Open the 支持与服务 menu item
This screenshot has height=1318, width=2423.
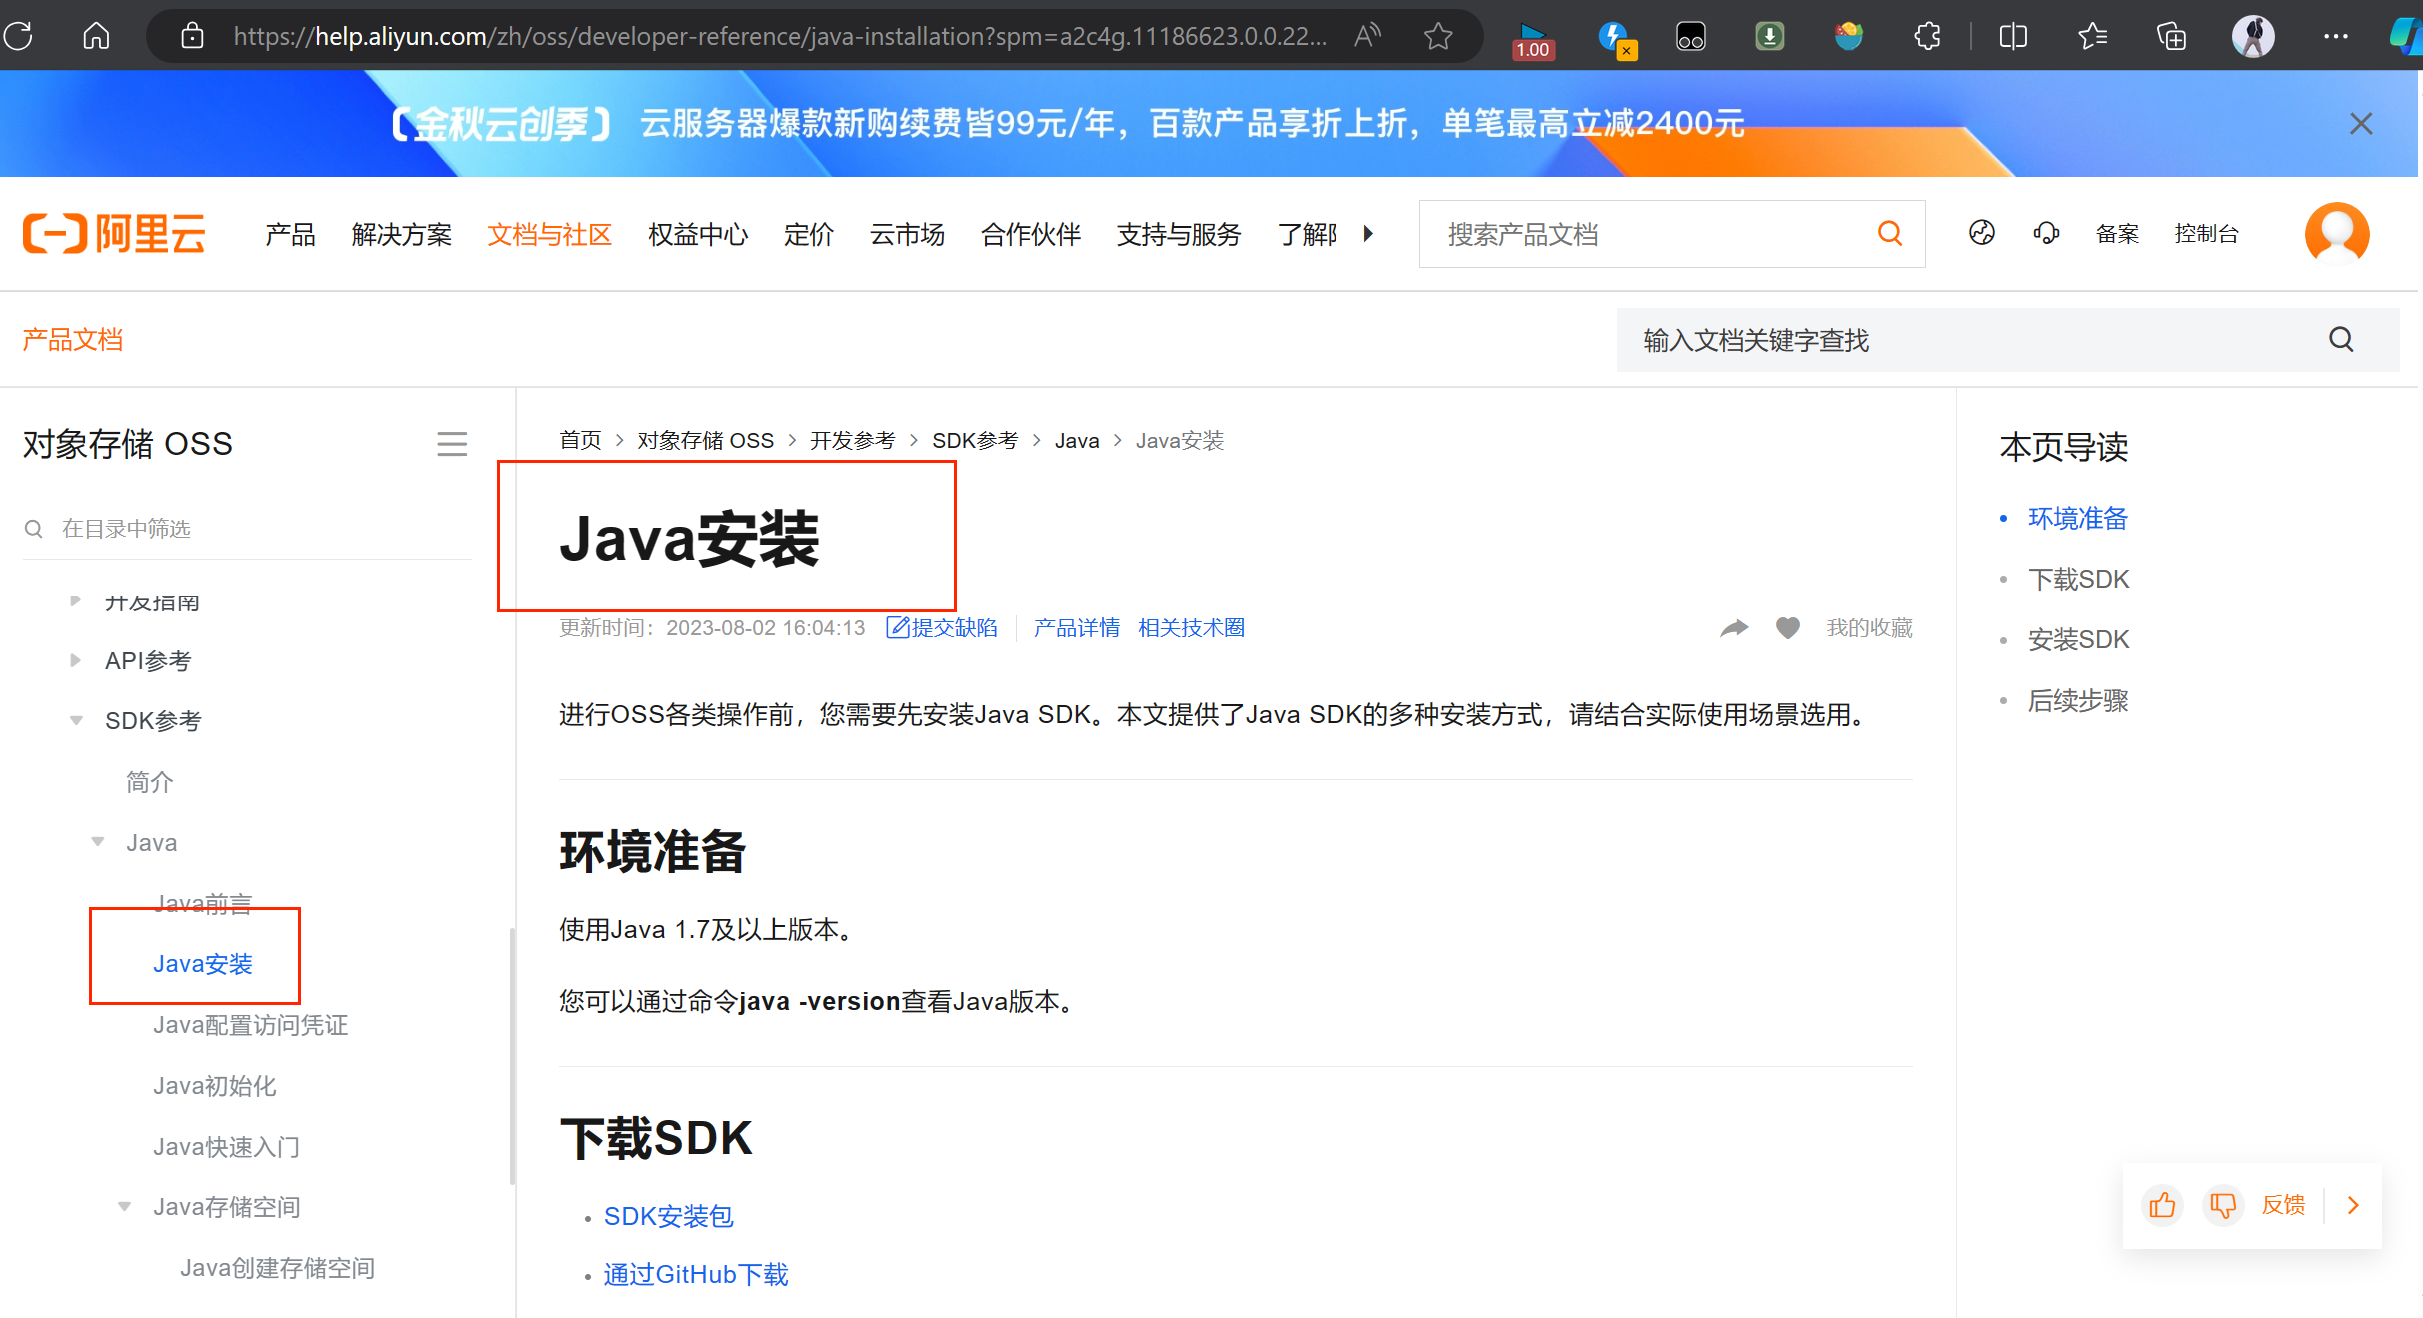(1179, 235)
